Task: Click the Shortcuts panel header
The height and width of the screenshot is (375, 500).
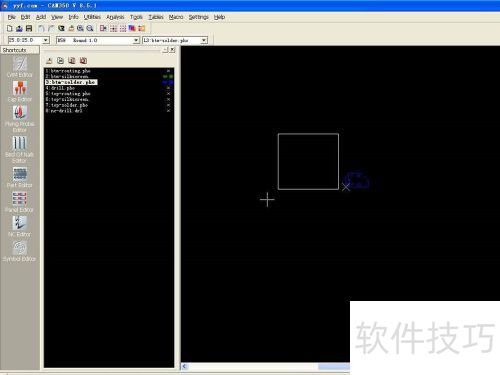Action: click(x=20, y=50)
